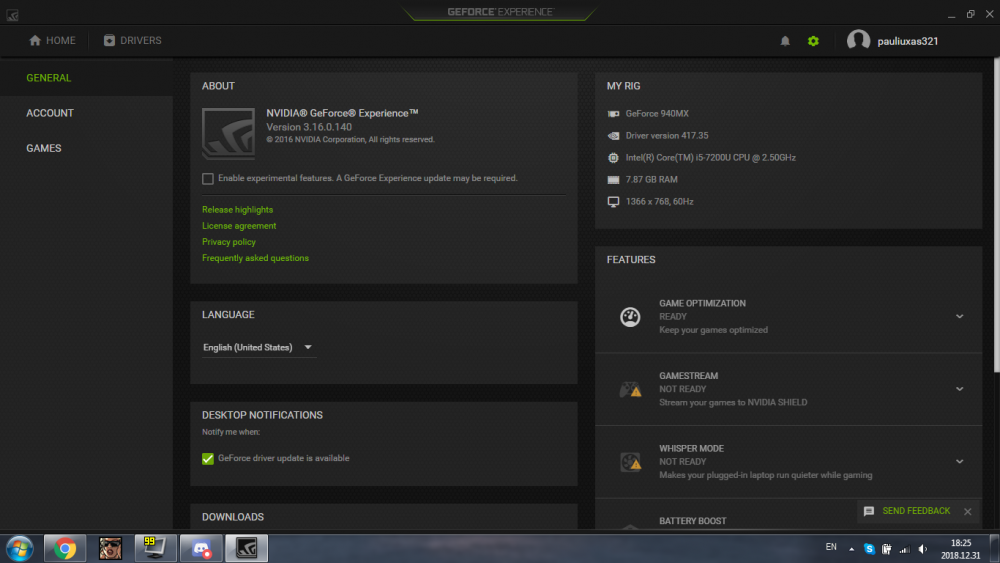Open the Privacy policy link

point(229,242)
